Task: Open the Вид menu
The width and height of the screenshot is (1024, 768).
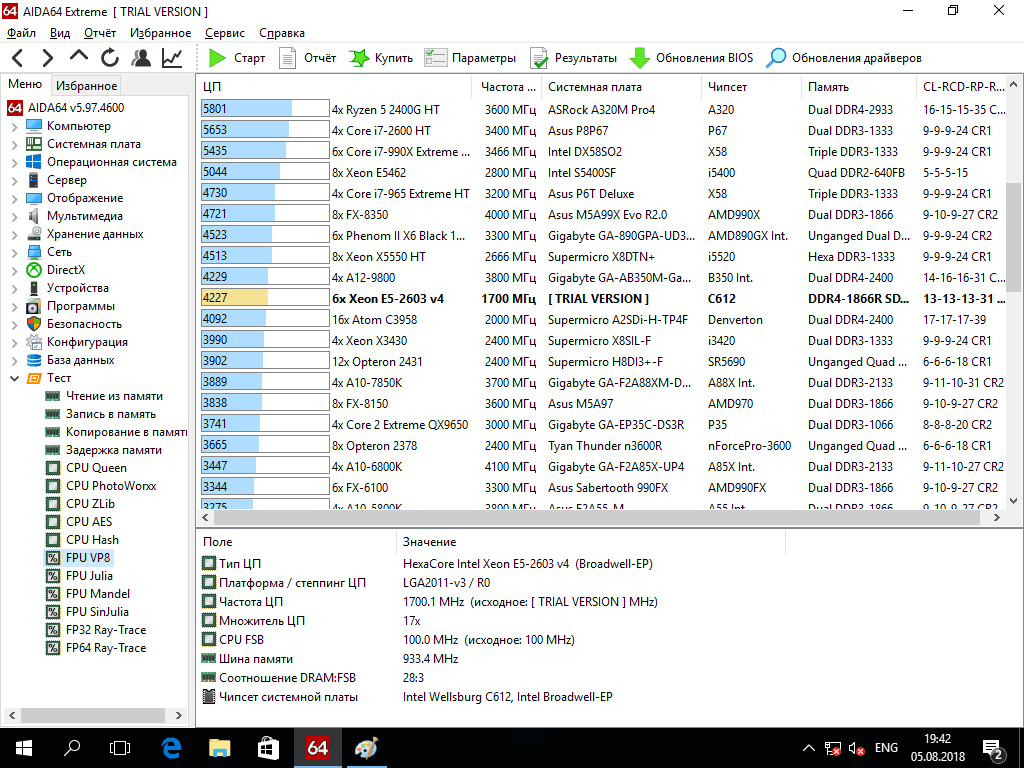Action: pyautogui.click(x=60, y=33)
